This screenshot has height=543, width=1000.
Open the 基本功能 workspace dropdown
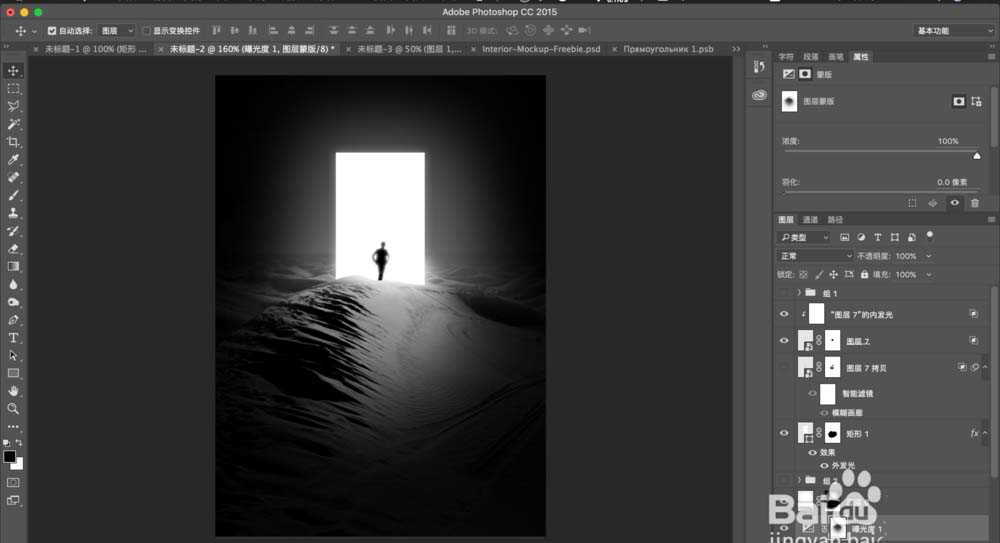point(954,31)
